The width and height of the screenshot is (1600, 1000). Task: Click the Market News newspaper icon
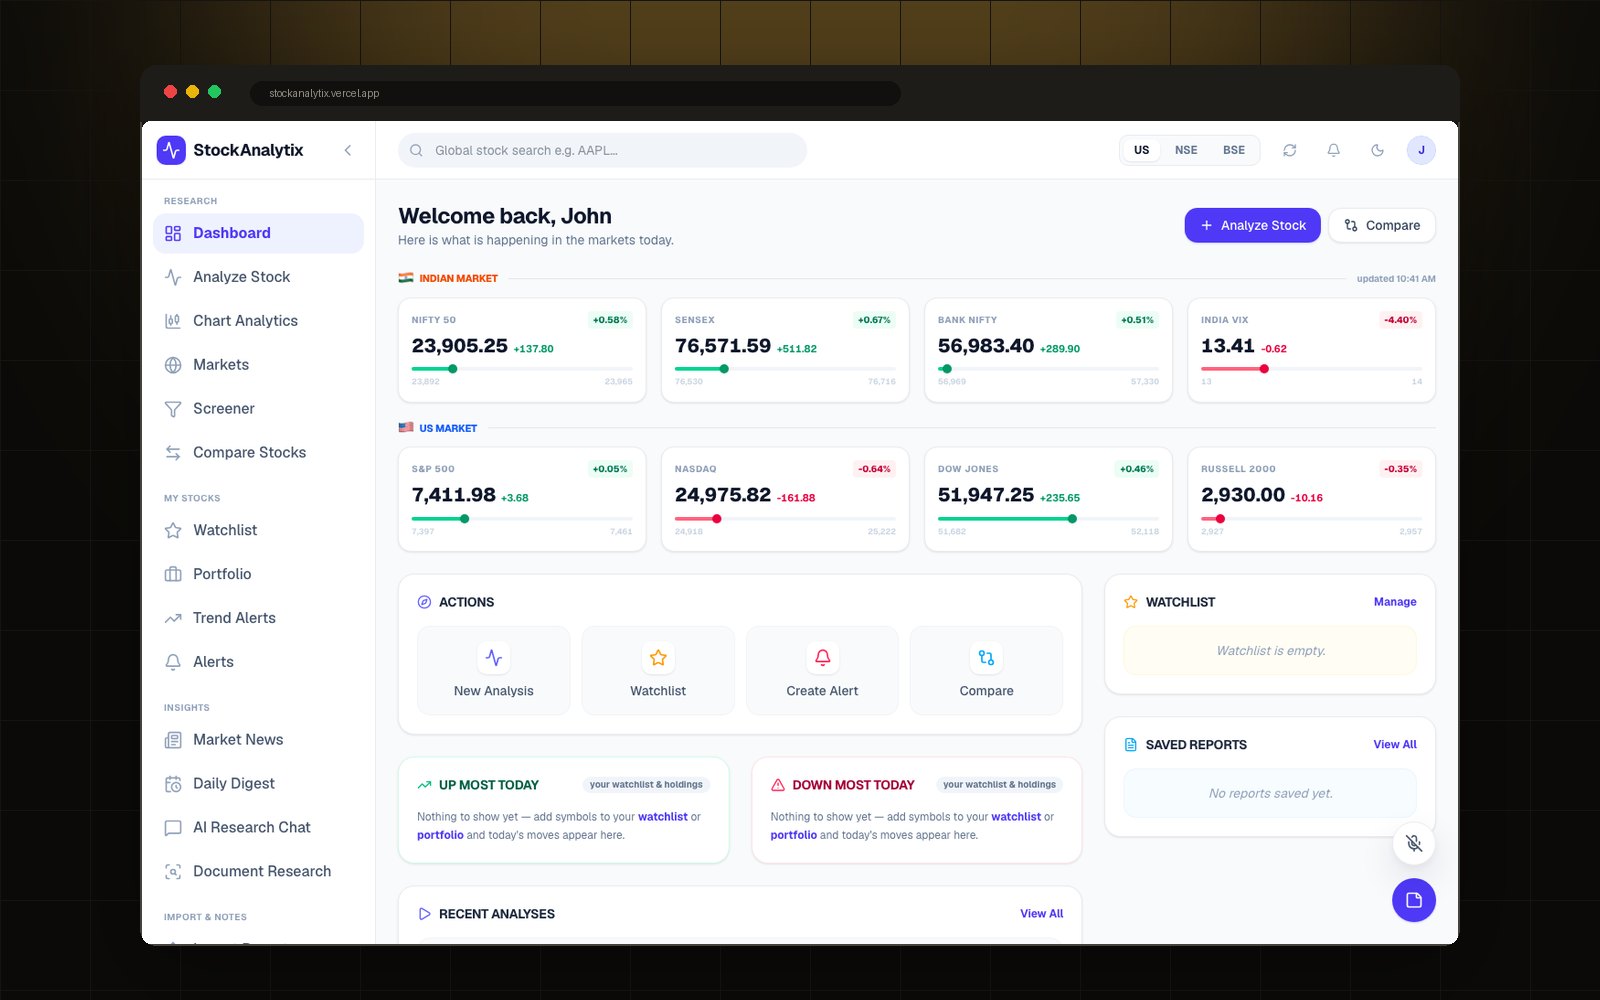pyautogui.click(x=173, y=740)
